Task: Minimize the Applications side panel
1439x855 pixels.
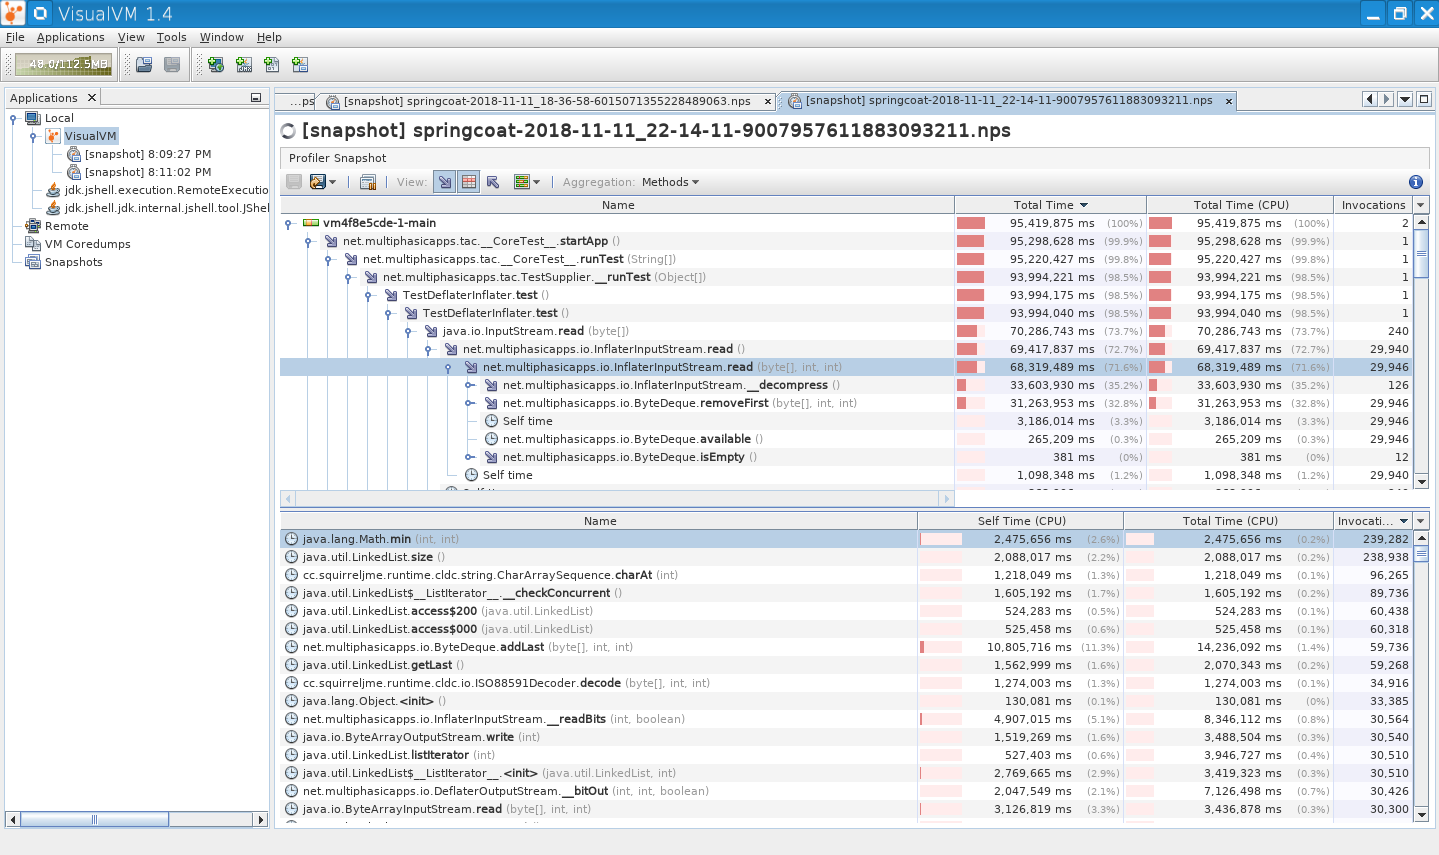Action: click(x=256, y=98)
